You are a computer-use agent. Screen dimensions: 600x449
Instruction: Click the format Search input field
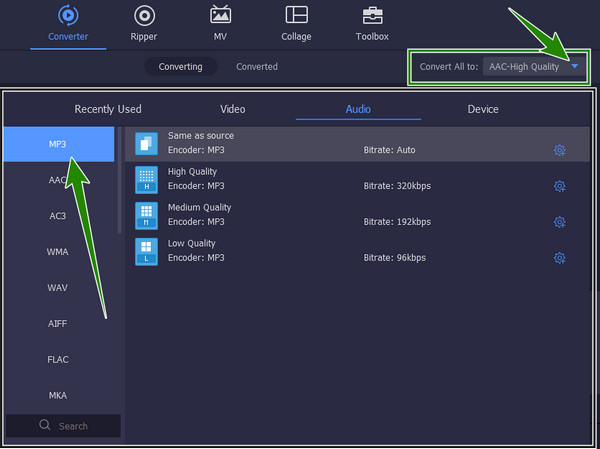tap(63, 426)
